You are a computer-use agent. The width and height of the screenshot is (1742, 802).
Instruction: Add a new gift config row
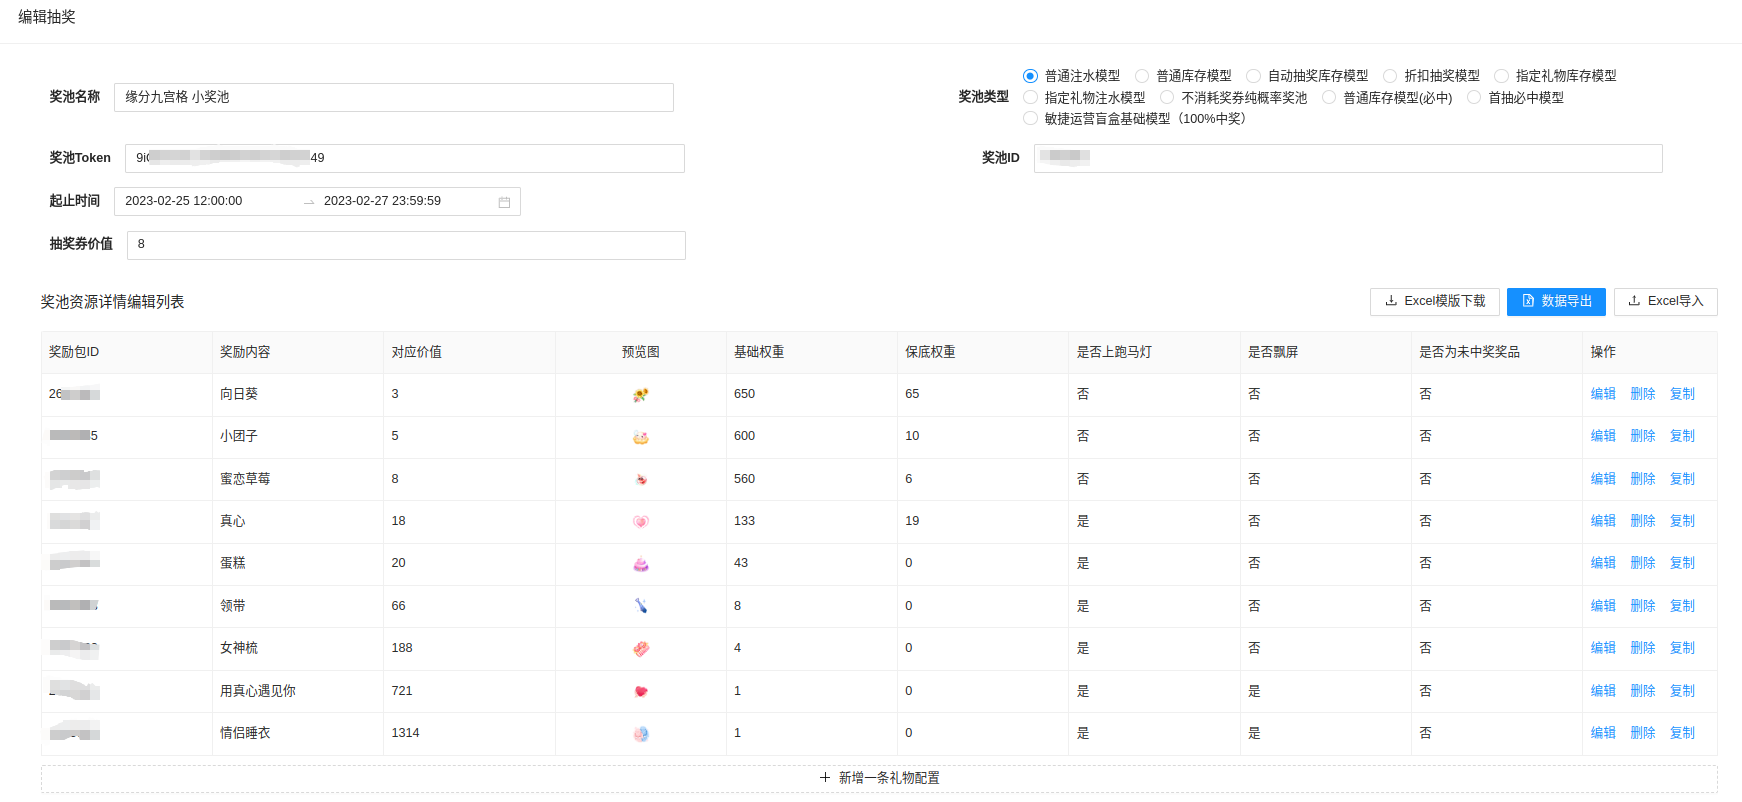[x=879, y=778]
